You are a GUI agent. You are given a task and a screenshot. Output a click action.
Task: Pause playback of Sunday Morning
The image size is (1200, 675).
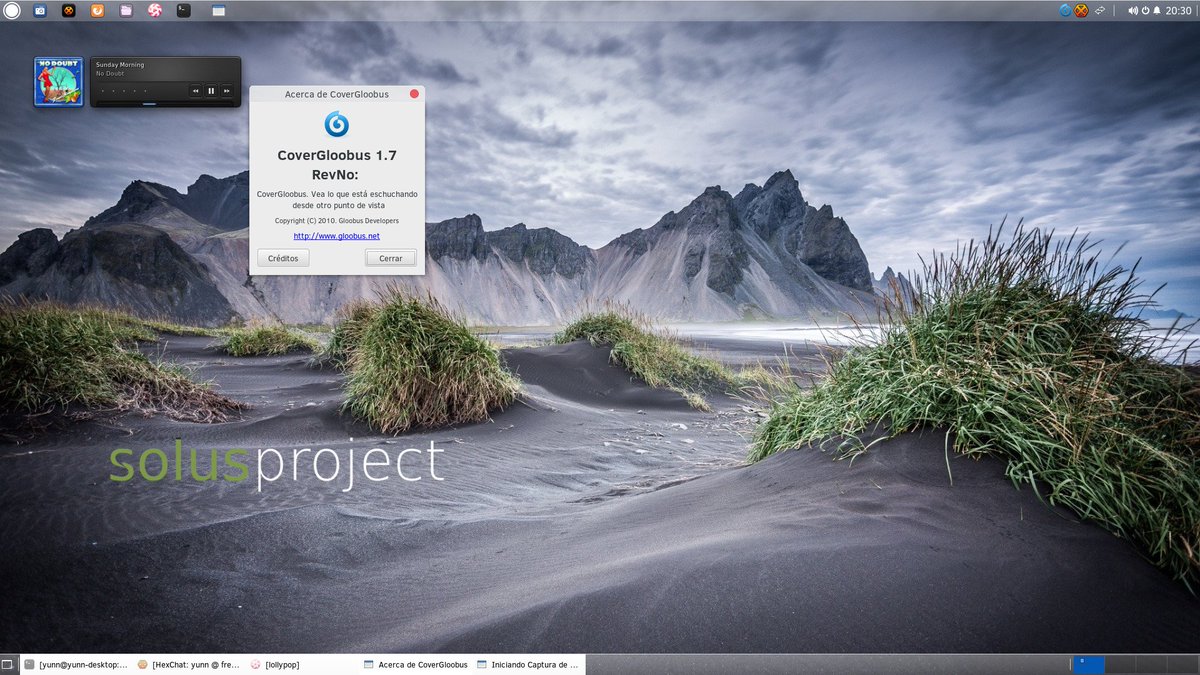(211, 91)
